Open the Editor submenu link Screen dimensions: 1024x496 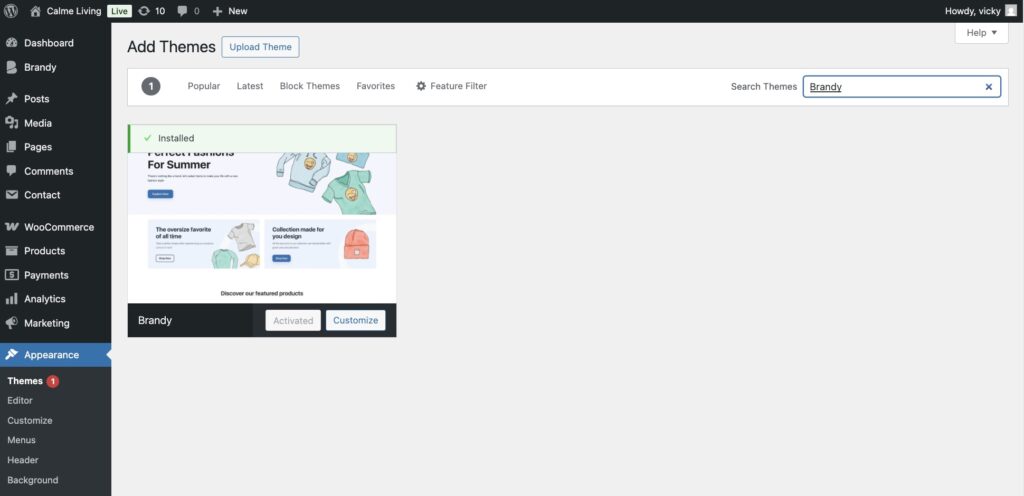(20, 401)
